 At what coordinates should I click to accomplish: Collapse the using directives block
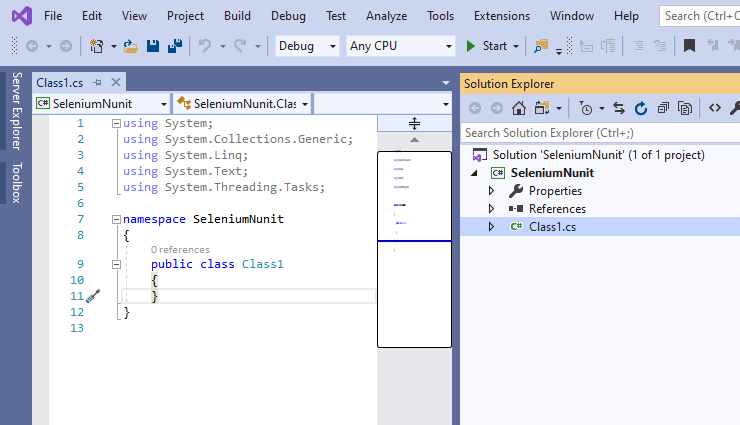point(116,124)
